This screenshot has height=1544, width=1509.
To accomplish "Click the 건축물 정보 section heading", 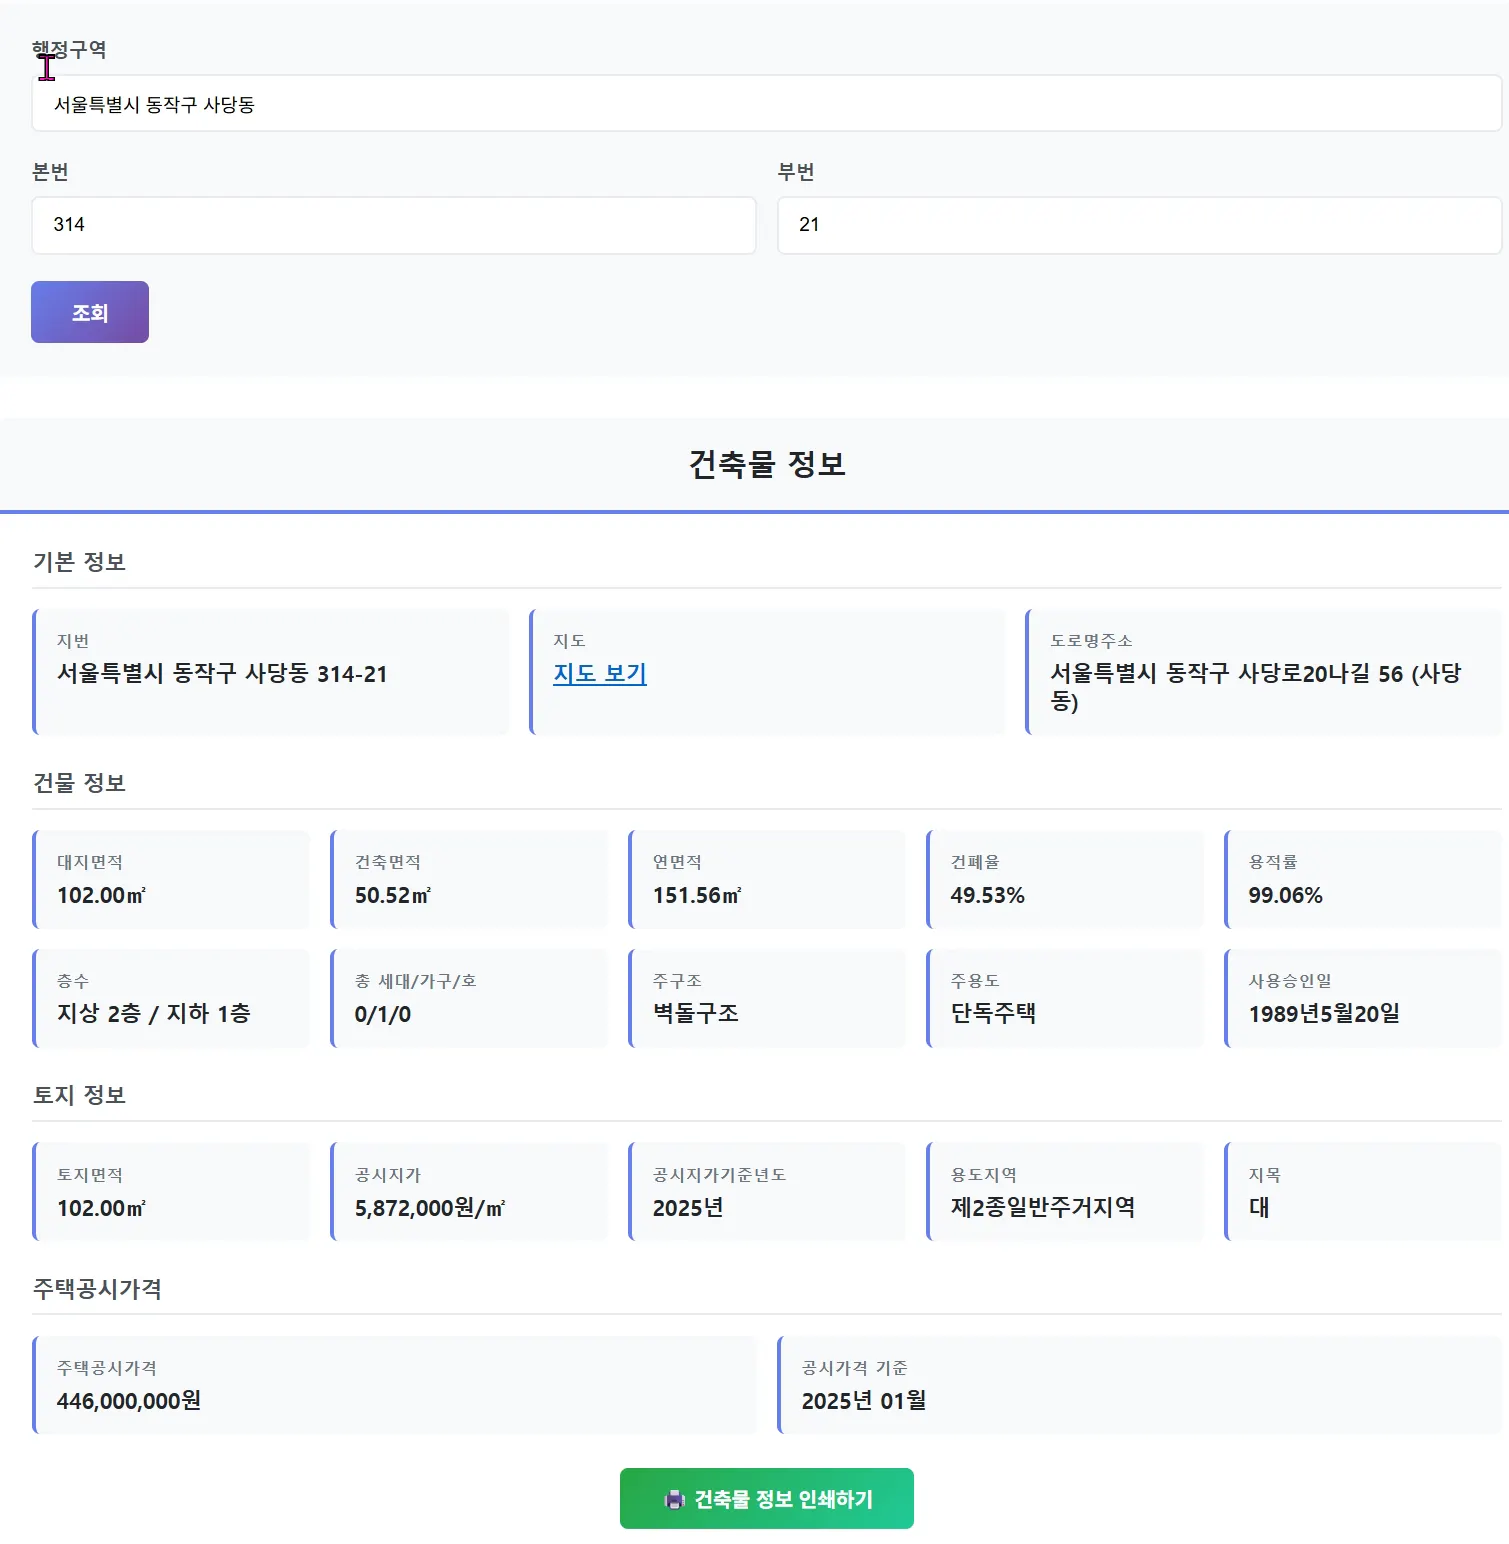I will [767, 464].
